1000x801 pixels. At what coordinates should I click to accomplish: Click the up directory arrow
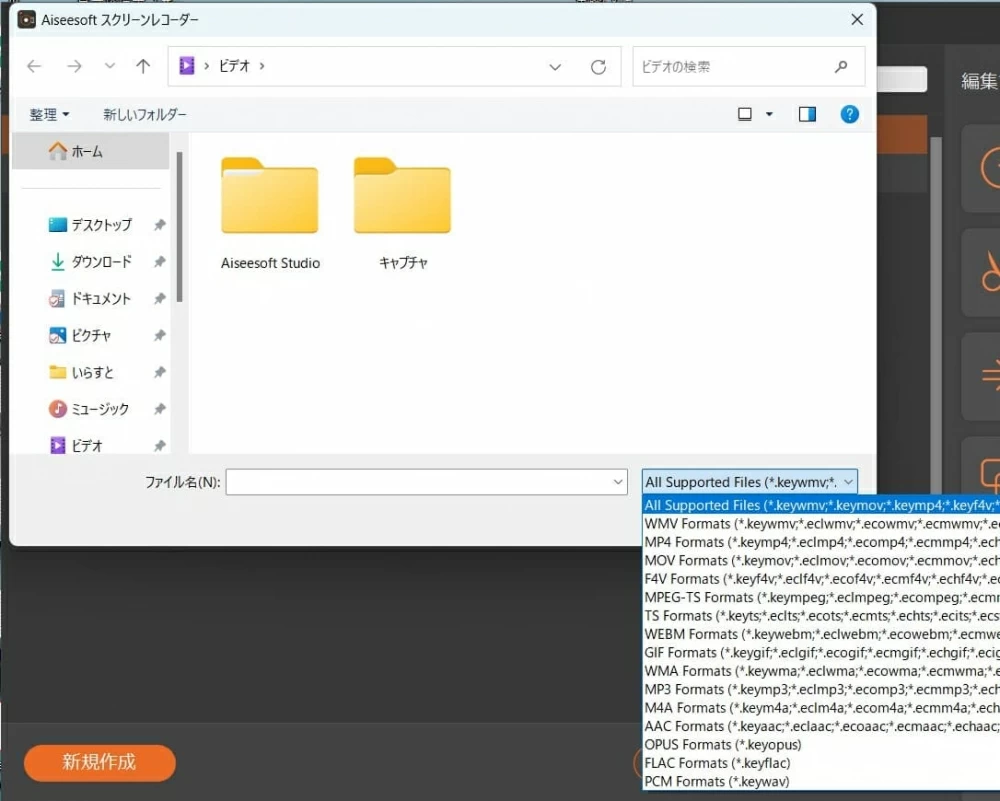[143, 67]
